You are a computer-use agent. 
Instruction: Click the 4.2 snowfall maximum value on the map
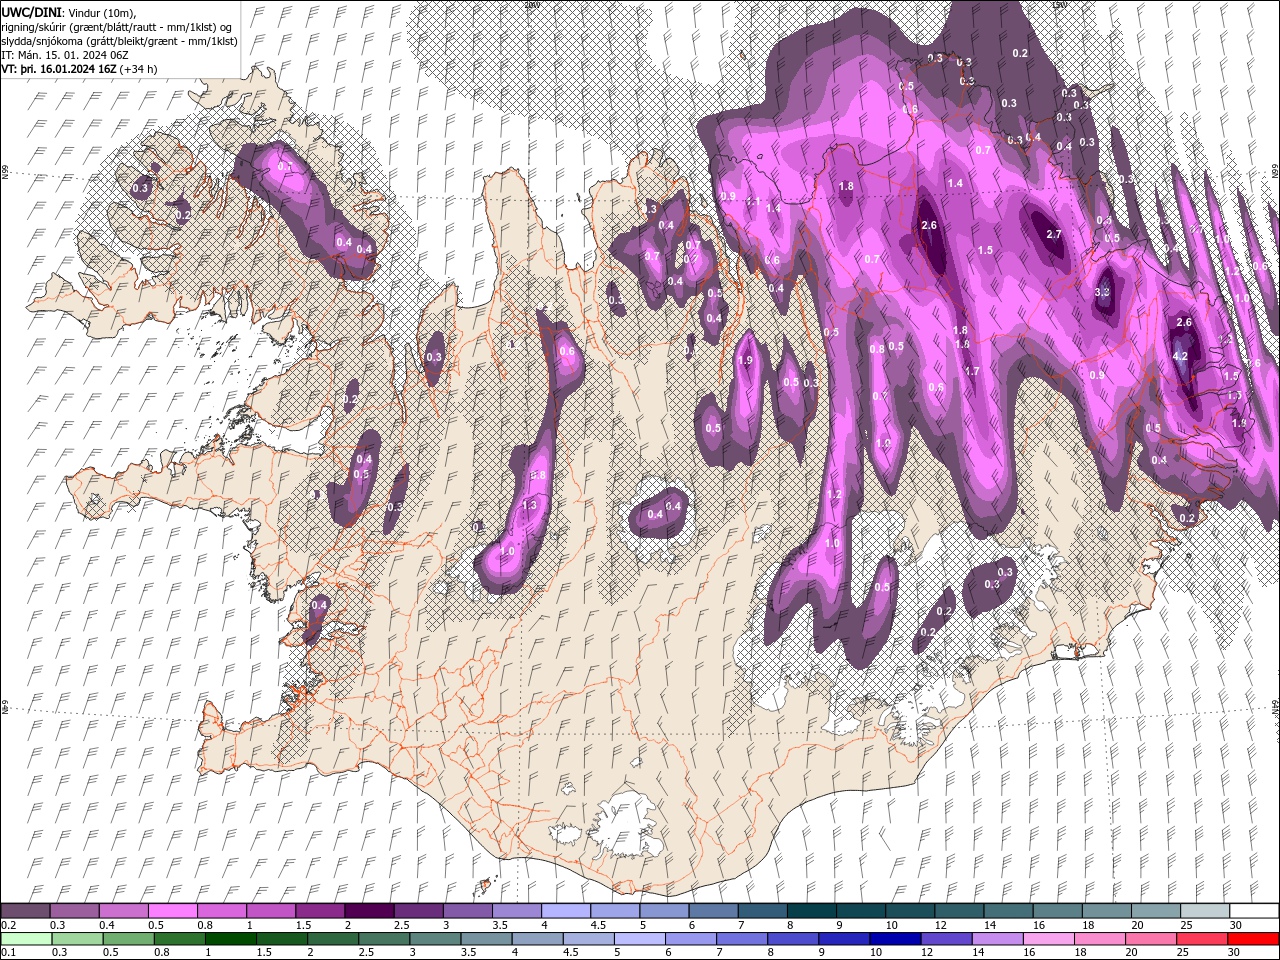pyautogui.click(x=1180, y=356)
